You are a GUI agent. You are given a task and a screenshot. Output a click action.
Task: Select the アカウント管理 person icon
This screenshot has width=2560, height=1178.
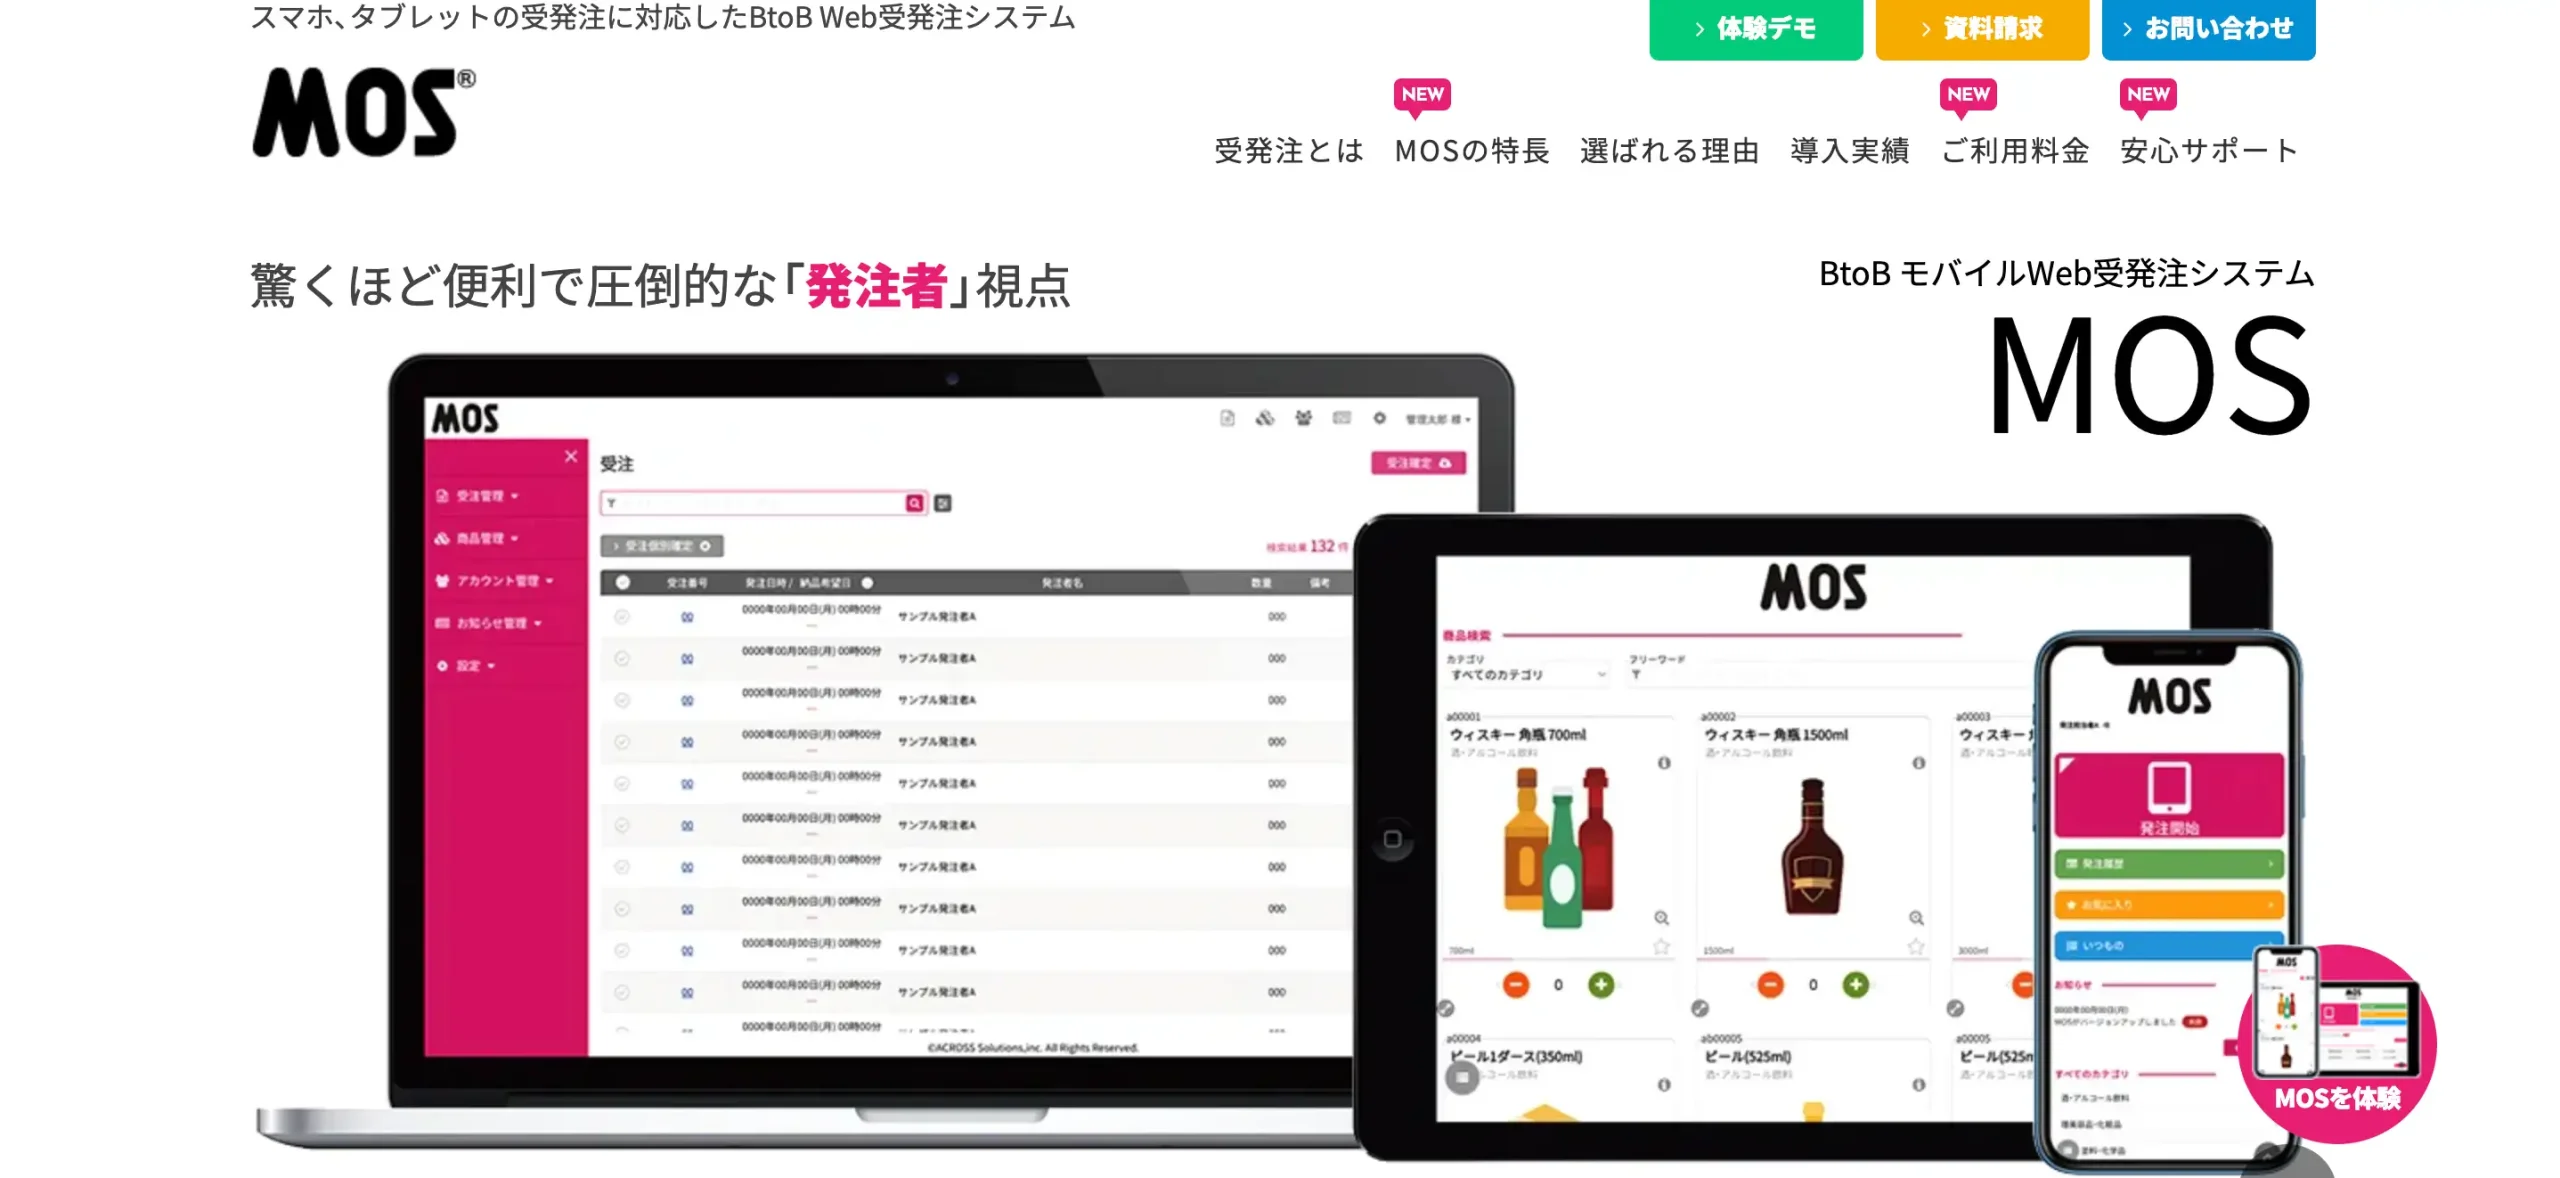pos(443,582)
